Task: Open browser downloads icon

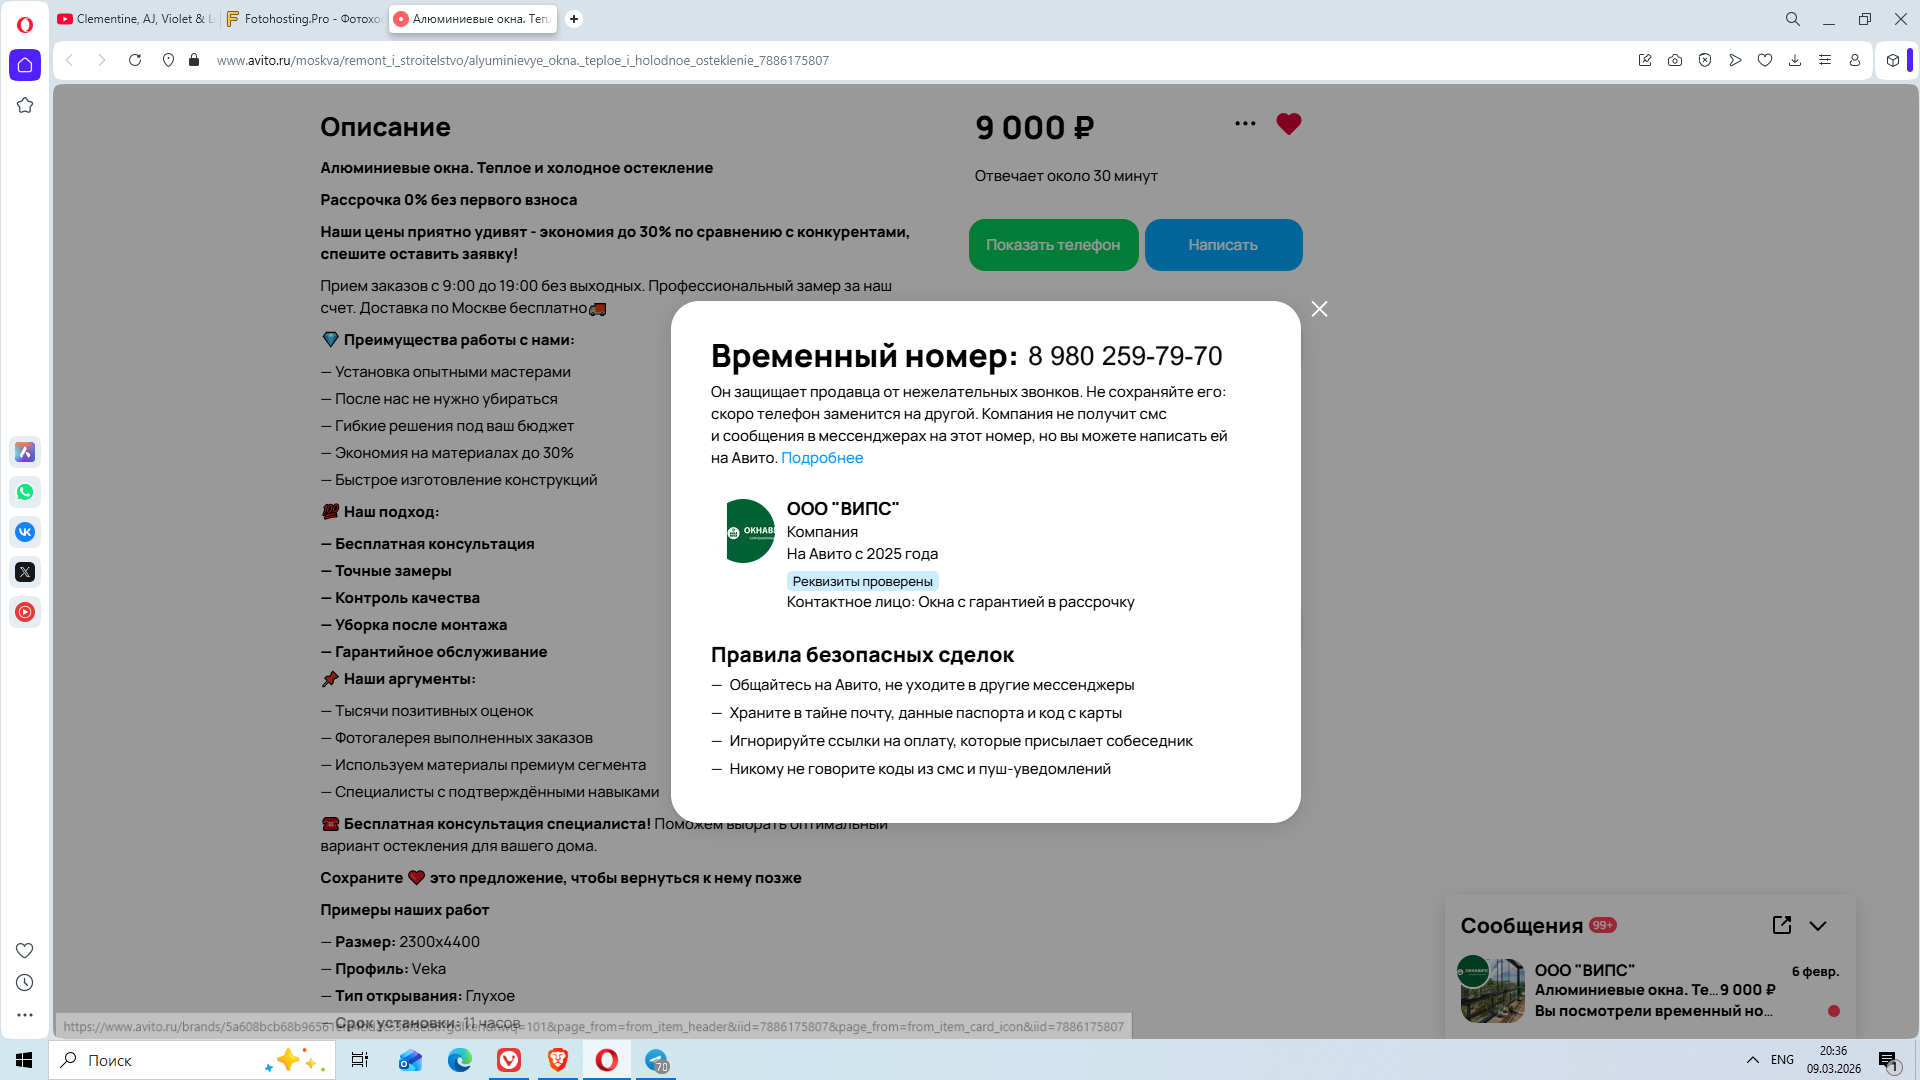Action: (1795, 60)
